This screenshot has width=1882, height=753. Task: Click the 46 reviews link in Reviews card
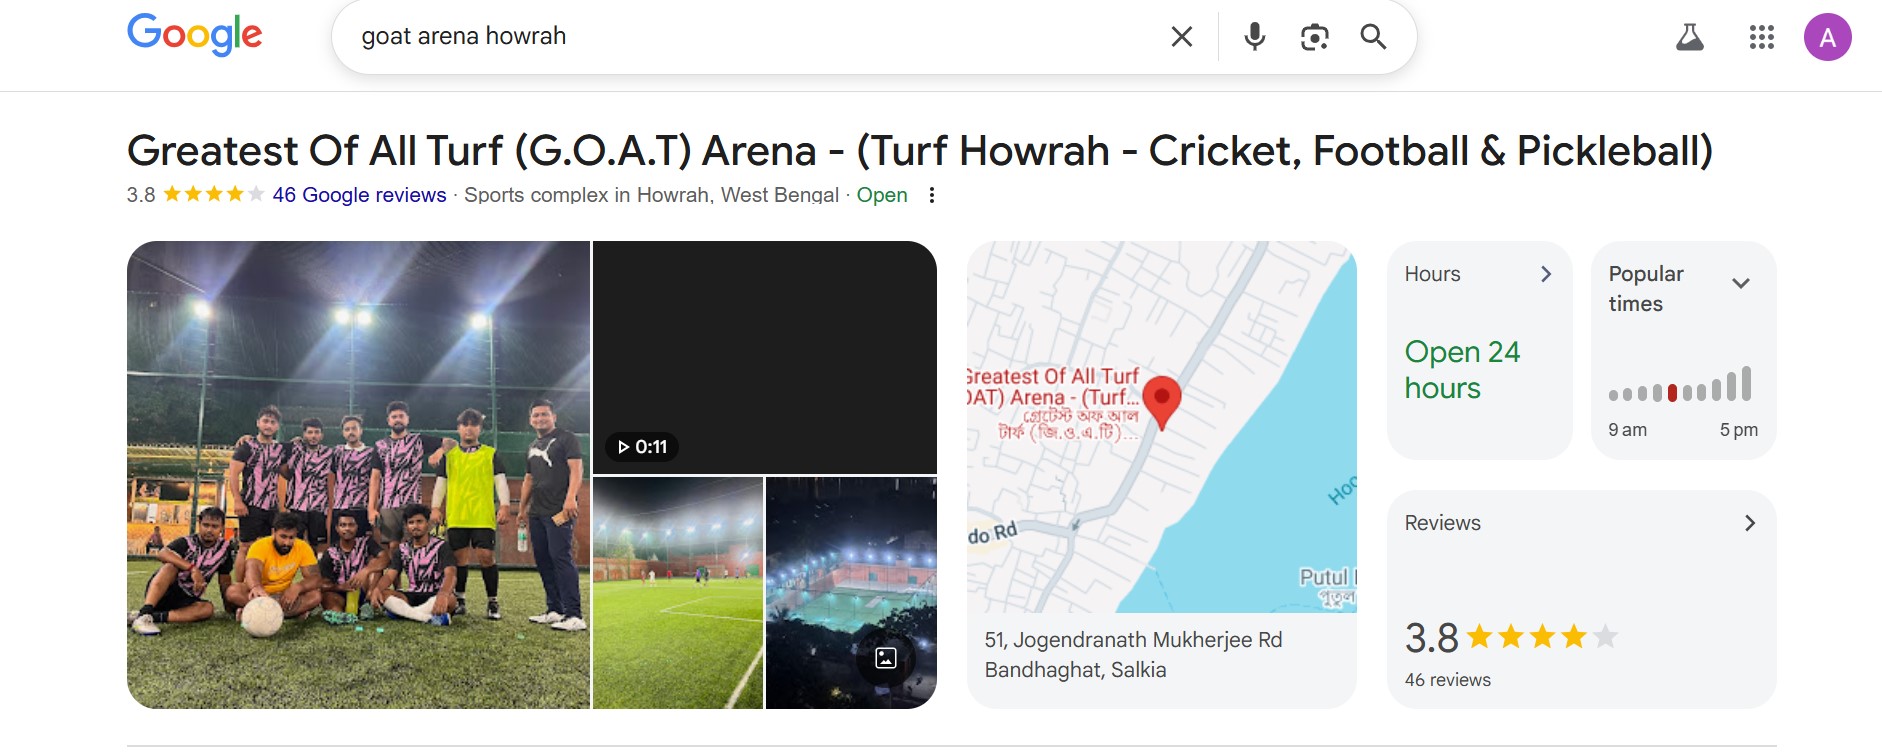(x=1446, y=679)
